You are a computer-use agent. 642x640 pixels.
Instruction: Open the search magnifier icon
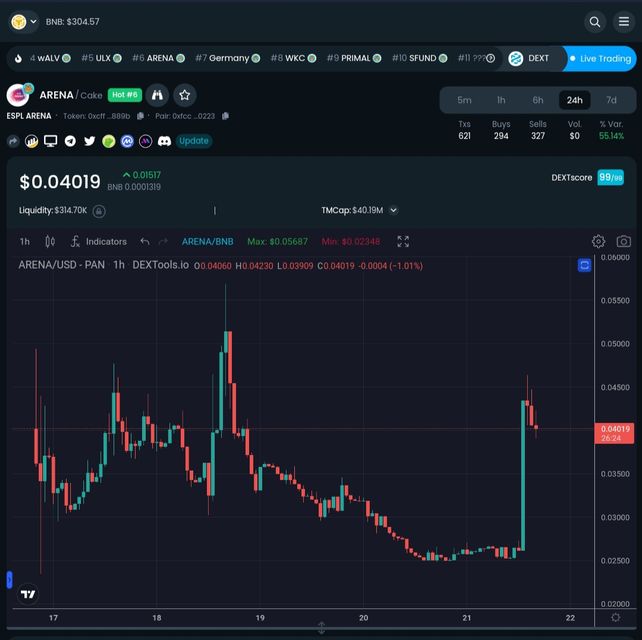point(595,22)
